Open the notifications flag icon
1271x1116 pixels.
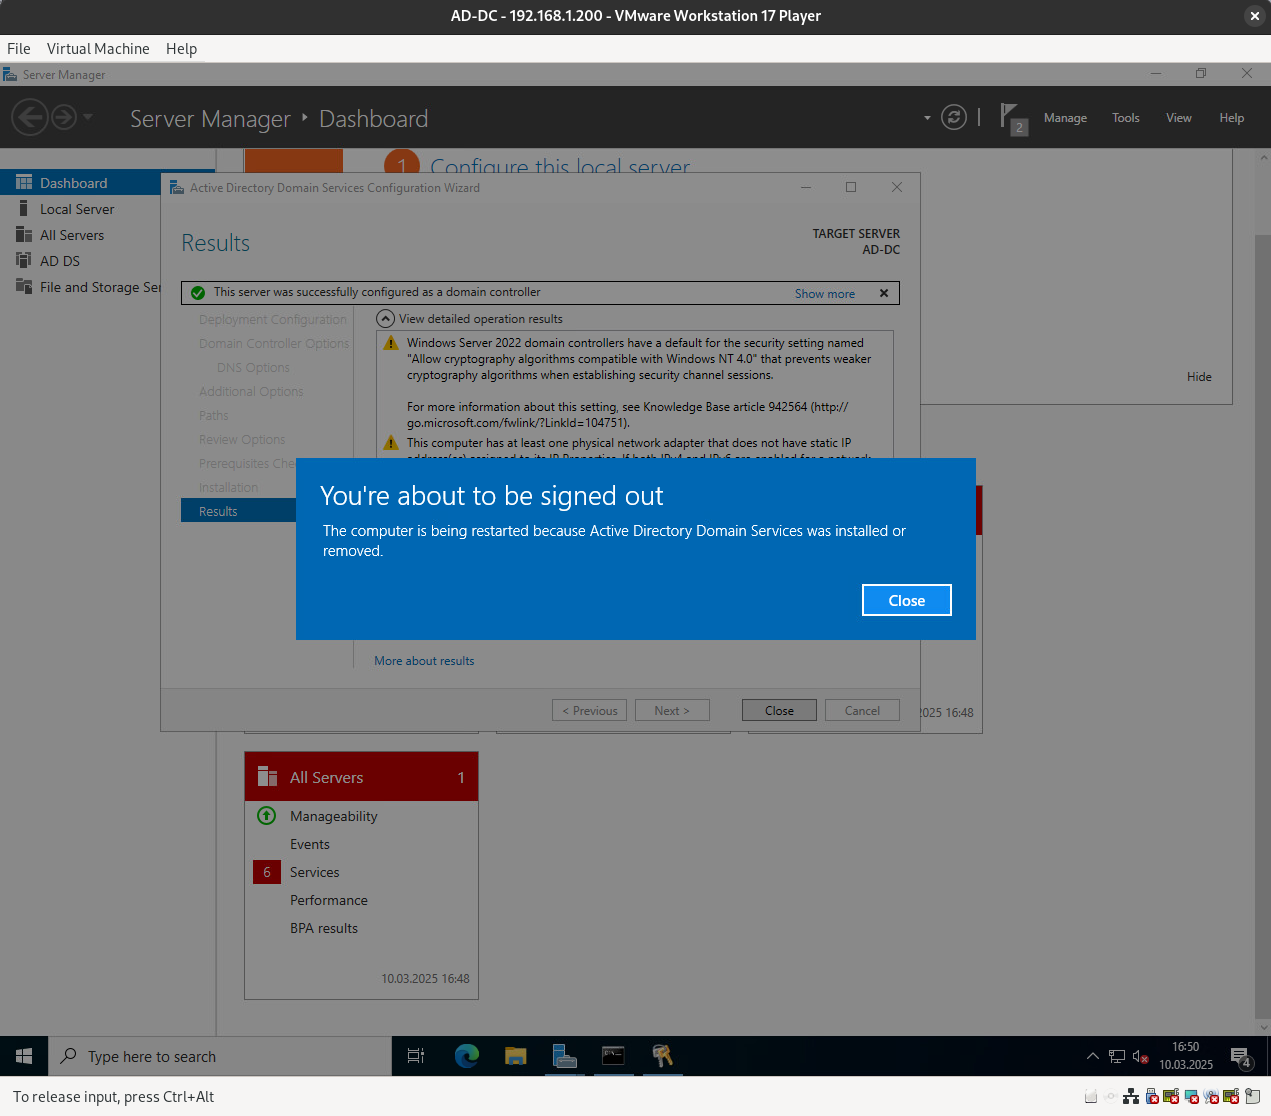point(1010,117)
